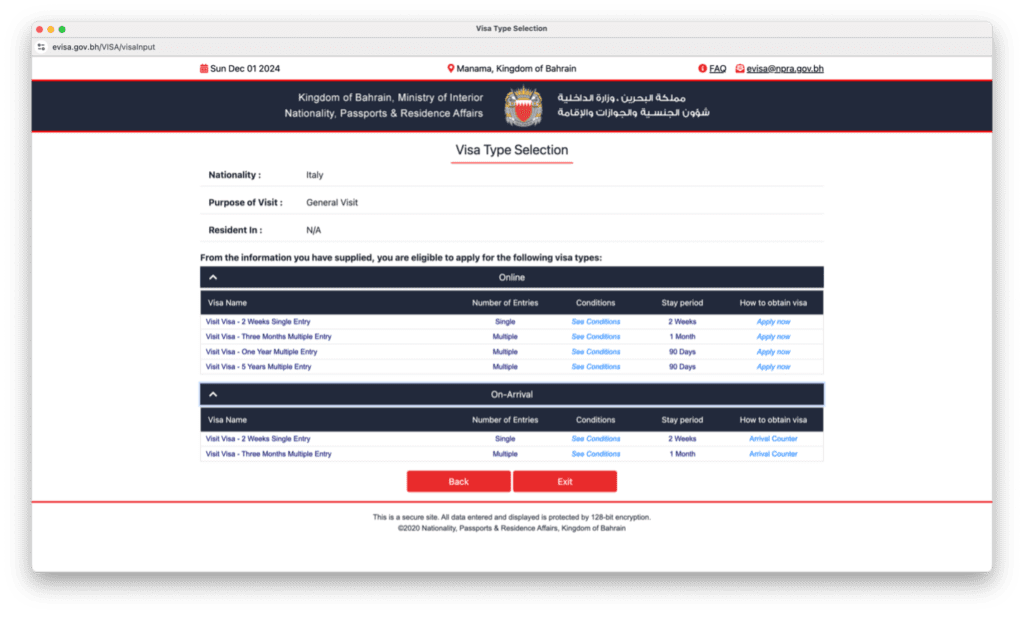This screenshot has height=617, width=1024.
Task: Open Online Visit Visa - Three Months Multiple Entry
Action: coord(268,337)
